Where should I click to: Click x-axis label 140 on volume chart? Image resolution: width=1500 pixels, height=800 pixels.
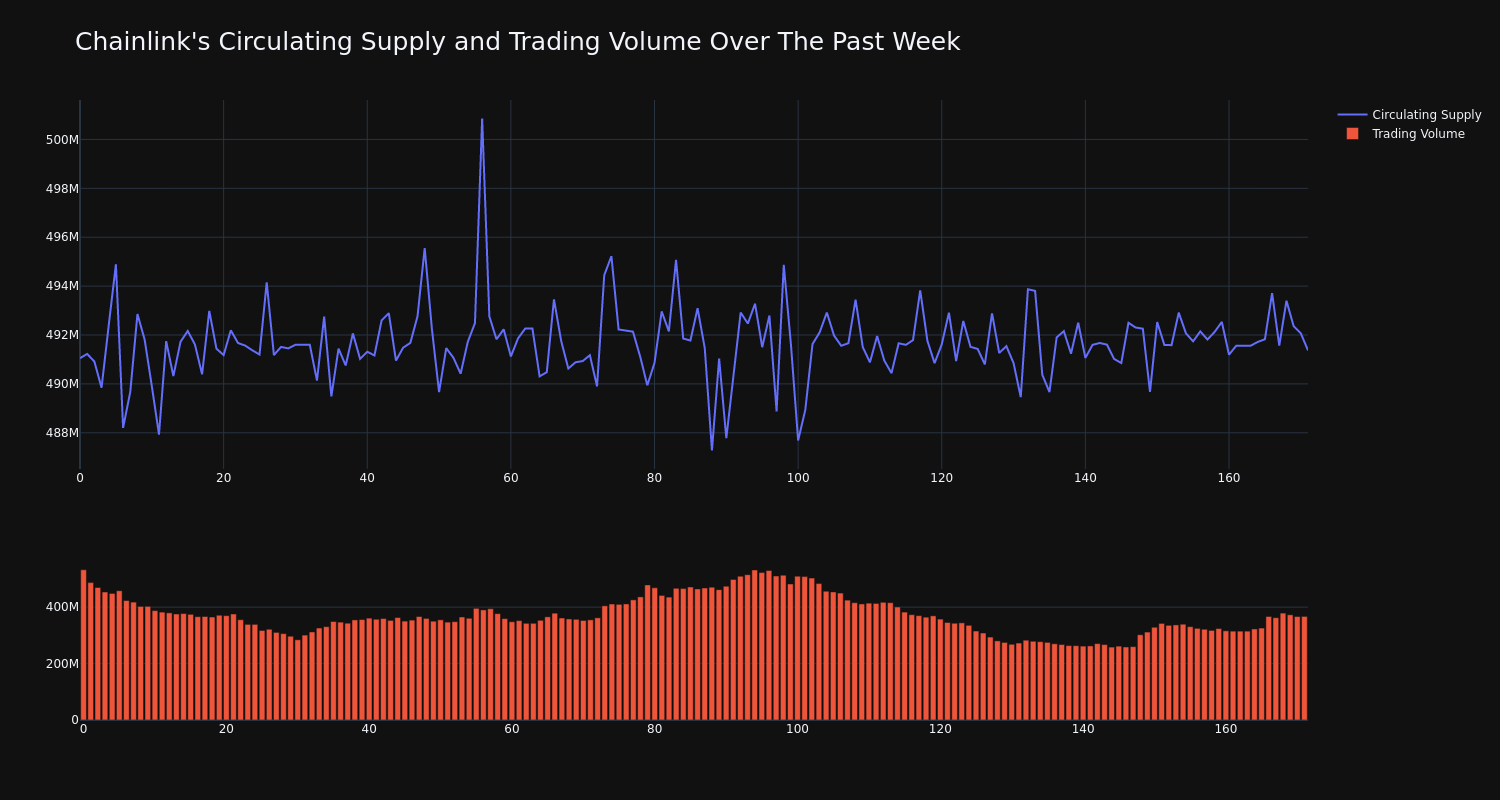pos(1083,729)
